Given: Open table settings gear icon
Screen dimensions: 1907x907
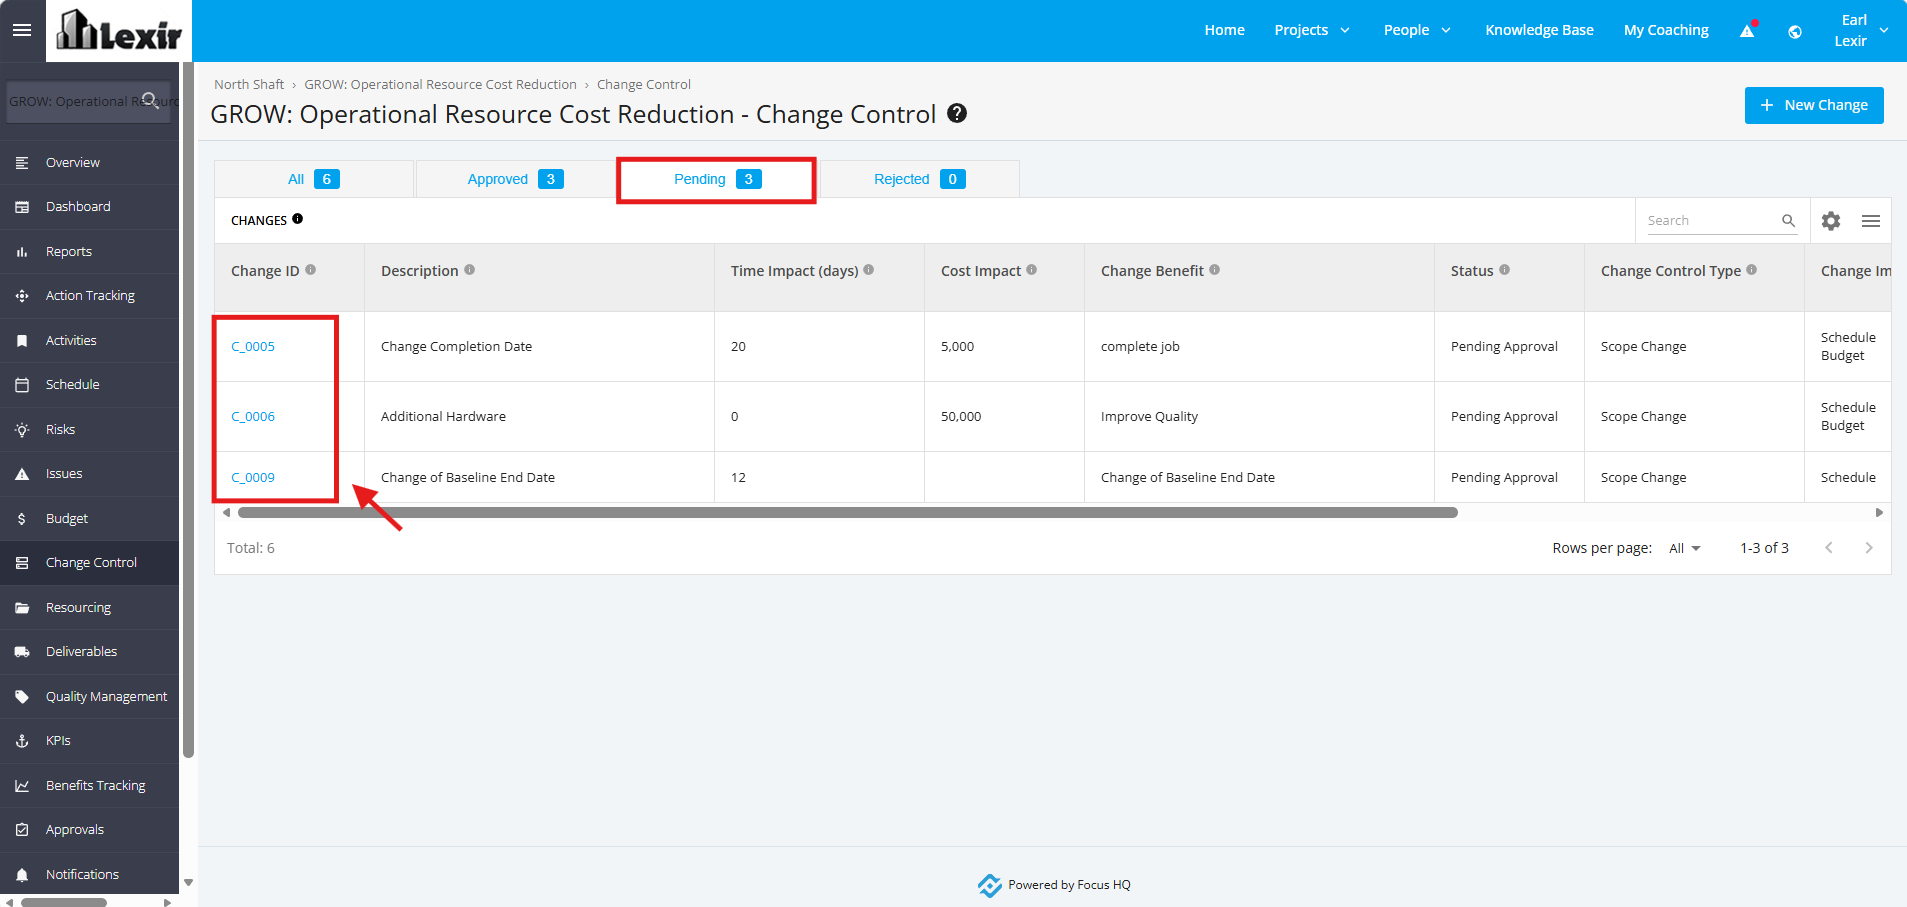Looking at the screenshot, I should 1831,221.
